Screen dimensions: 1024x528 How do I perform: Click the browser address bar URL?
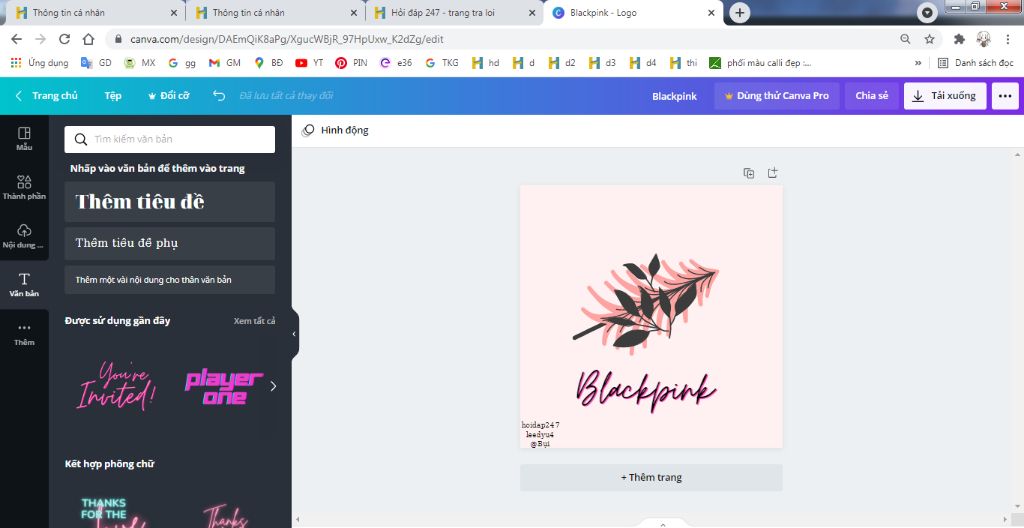(x=286, y=39)
